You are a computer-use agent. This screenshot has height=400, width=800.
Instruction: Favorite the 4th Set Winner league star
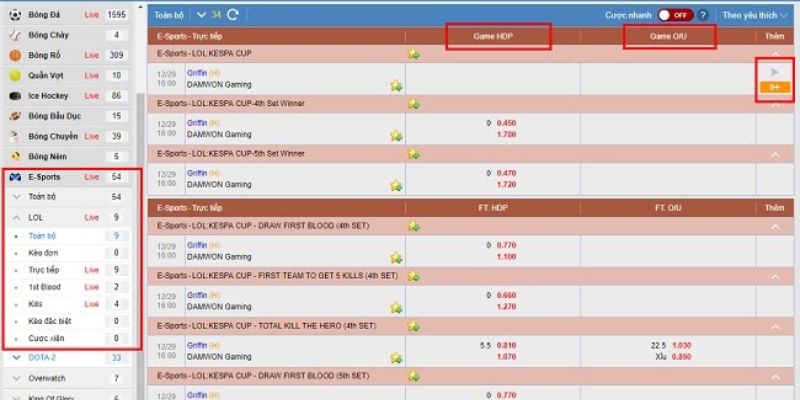414,104
